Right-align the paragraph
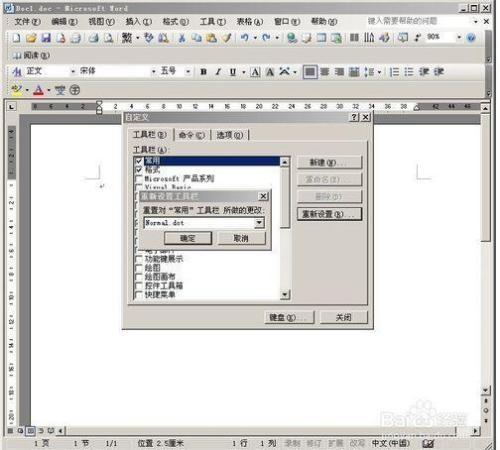The image size is (500, 450). coord(339,72)
